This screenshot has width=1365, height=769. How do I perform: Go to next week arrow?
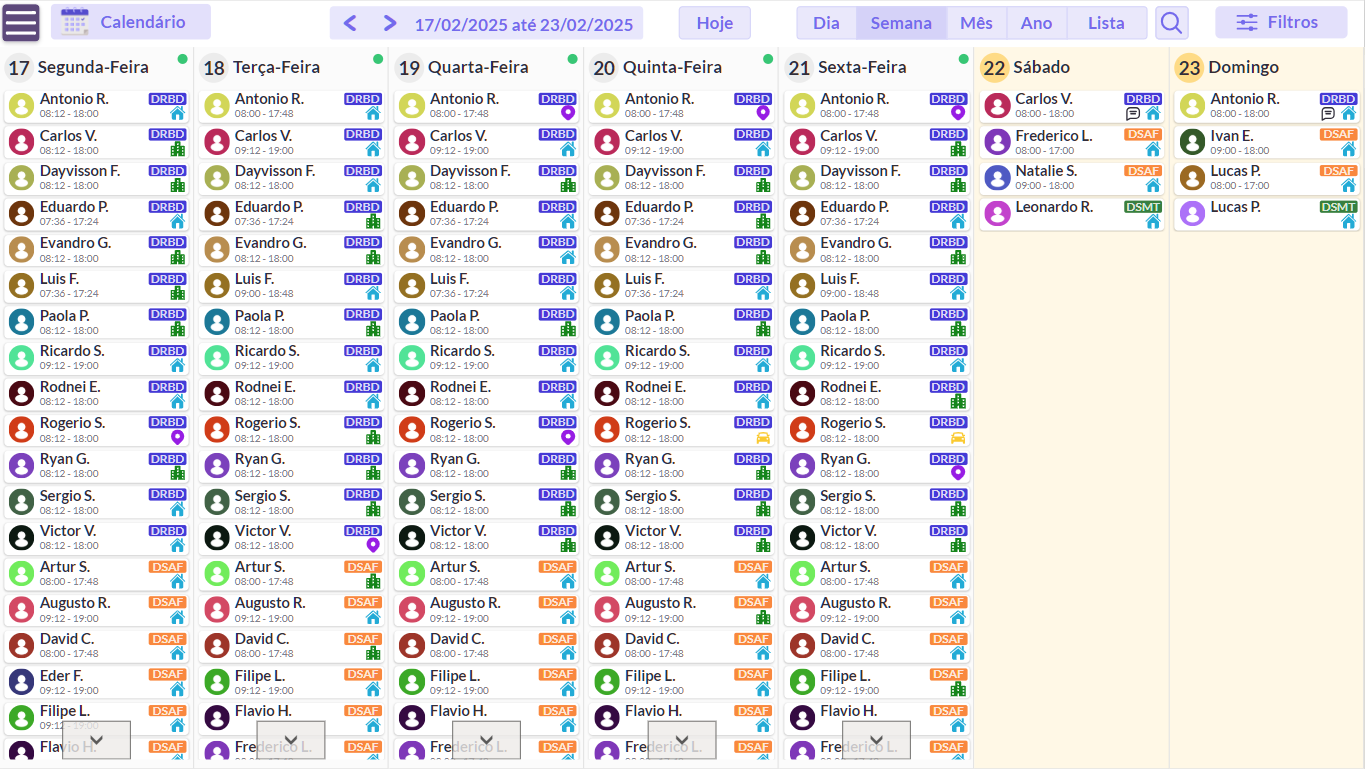pos(390,23)
